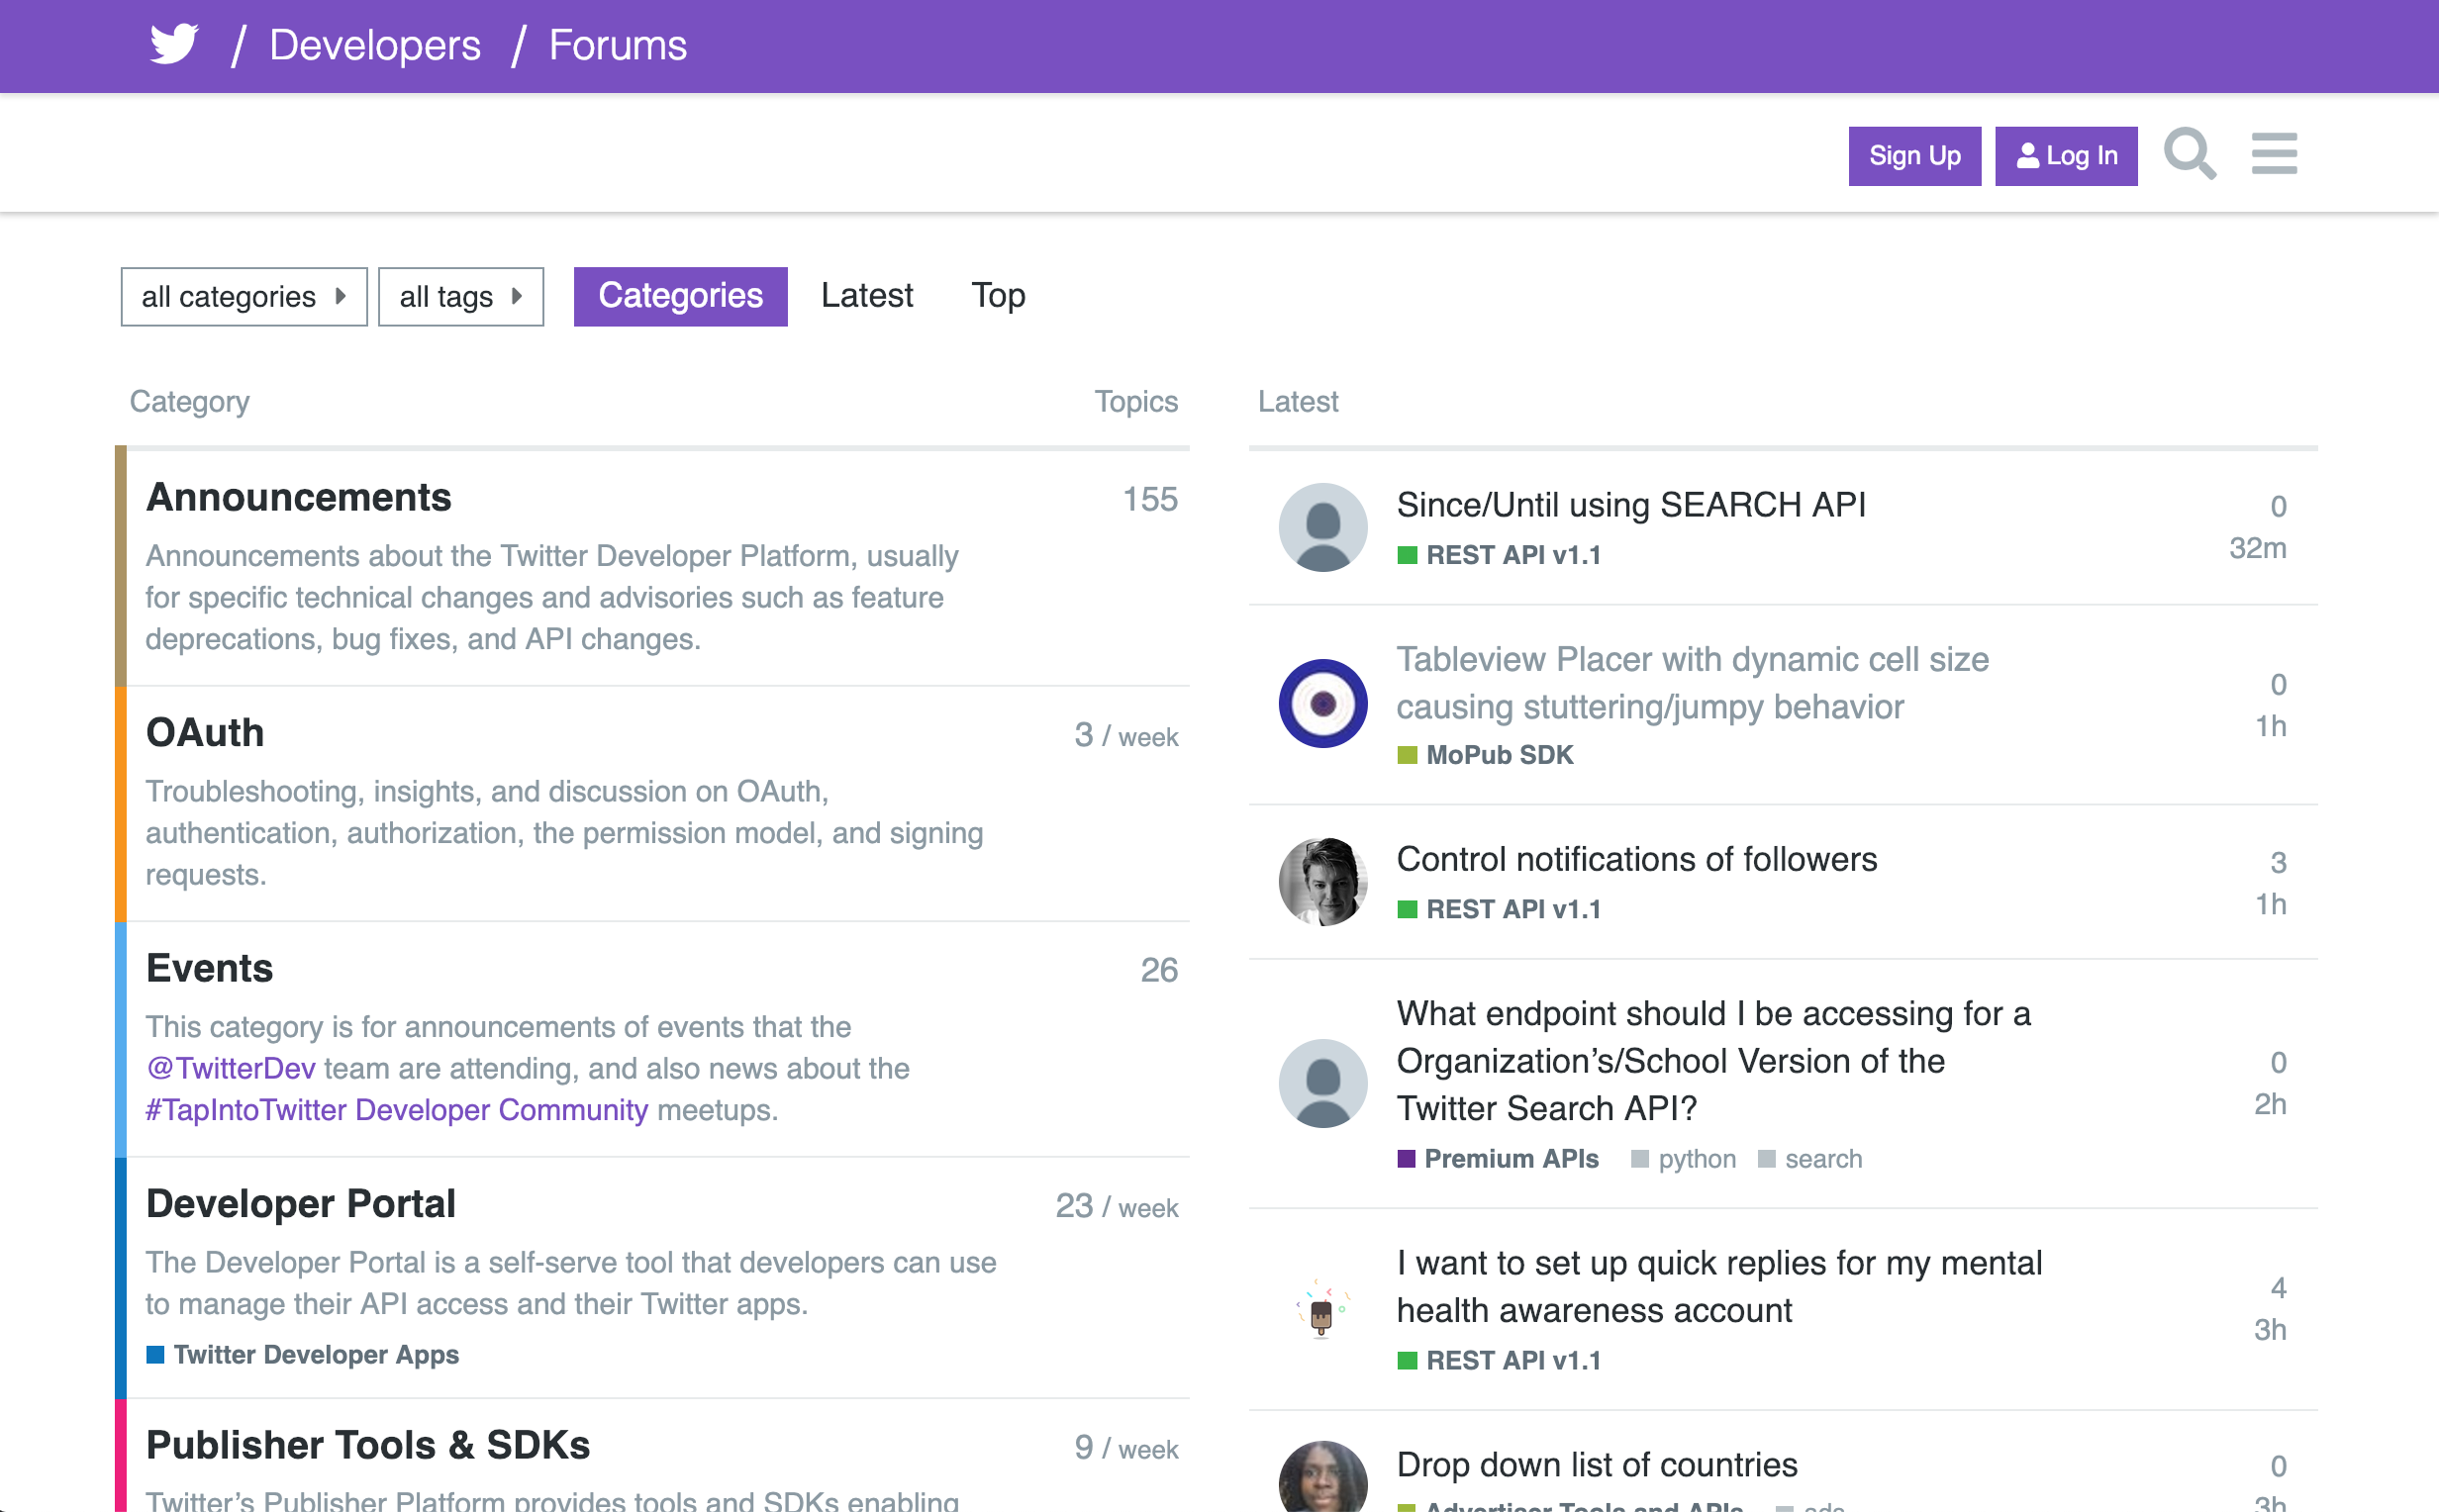This screenshot has width=2439, height=1512.
Task: Click the Categories toggle button
Action: 681,295
